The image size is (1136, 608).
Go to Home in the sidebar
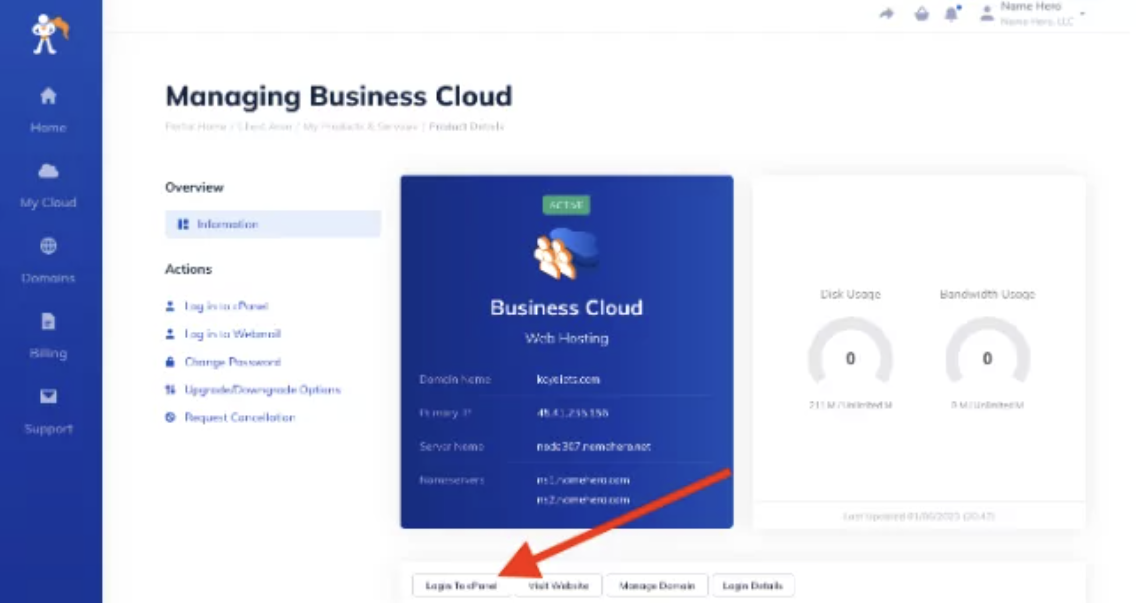(49, 110)
